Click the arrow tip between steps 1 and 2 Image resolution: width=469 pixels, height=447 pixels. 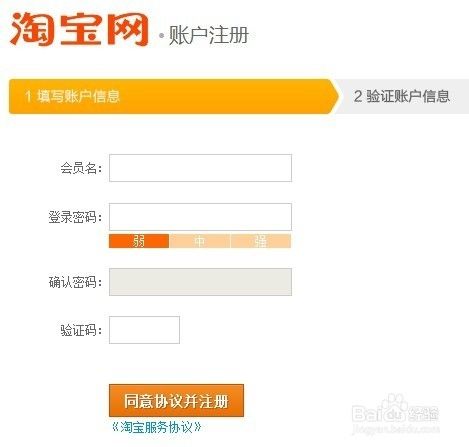335,96
